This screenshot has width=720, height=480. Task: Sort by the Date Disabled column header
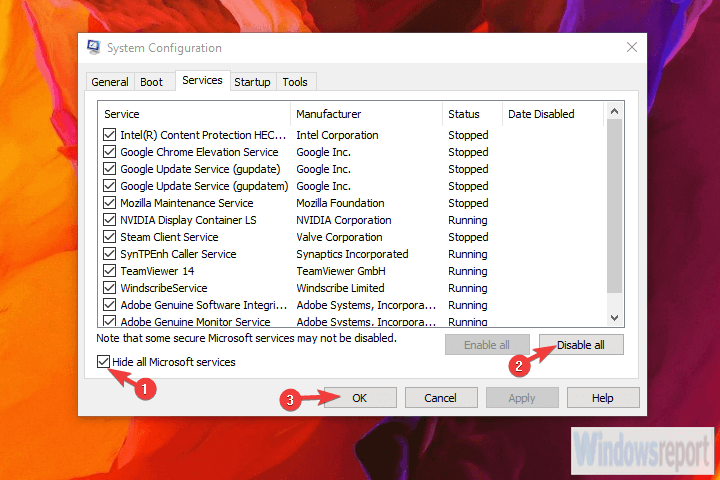(553, 114)
